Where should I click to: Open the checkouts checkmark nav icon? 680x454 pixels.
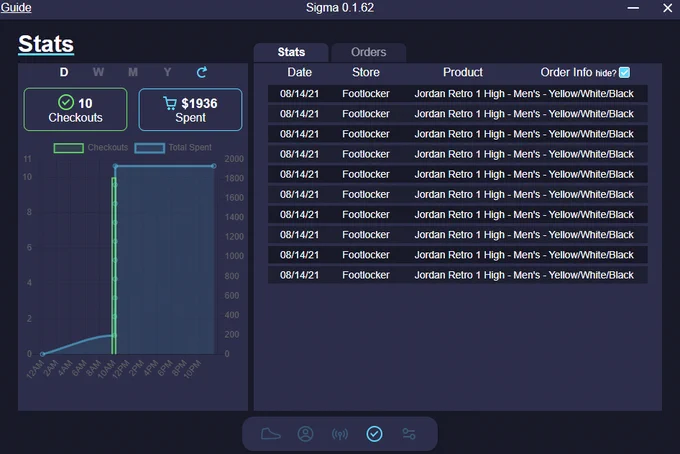point(374,434)
